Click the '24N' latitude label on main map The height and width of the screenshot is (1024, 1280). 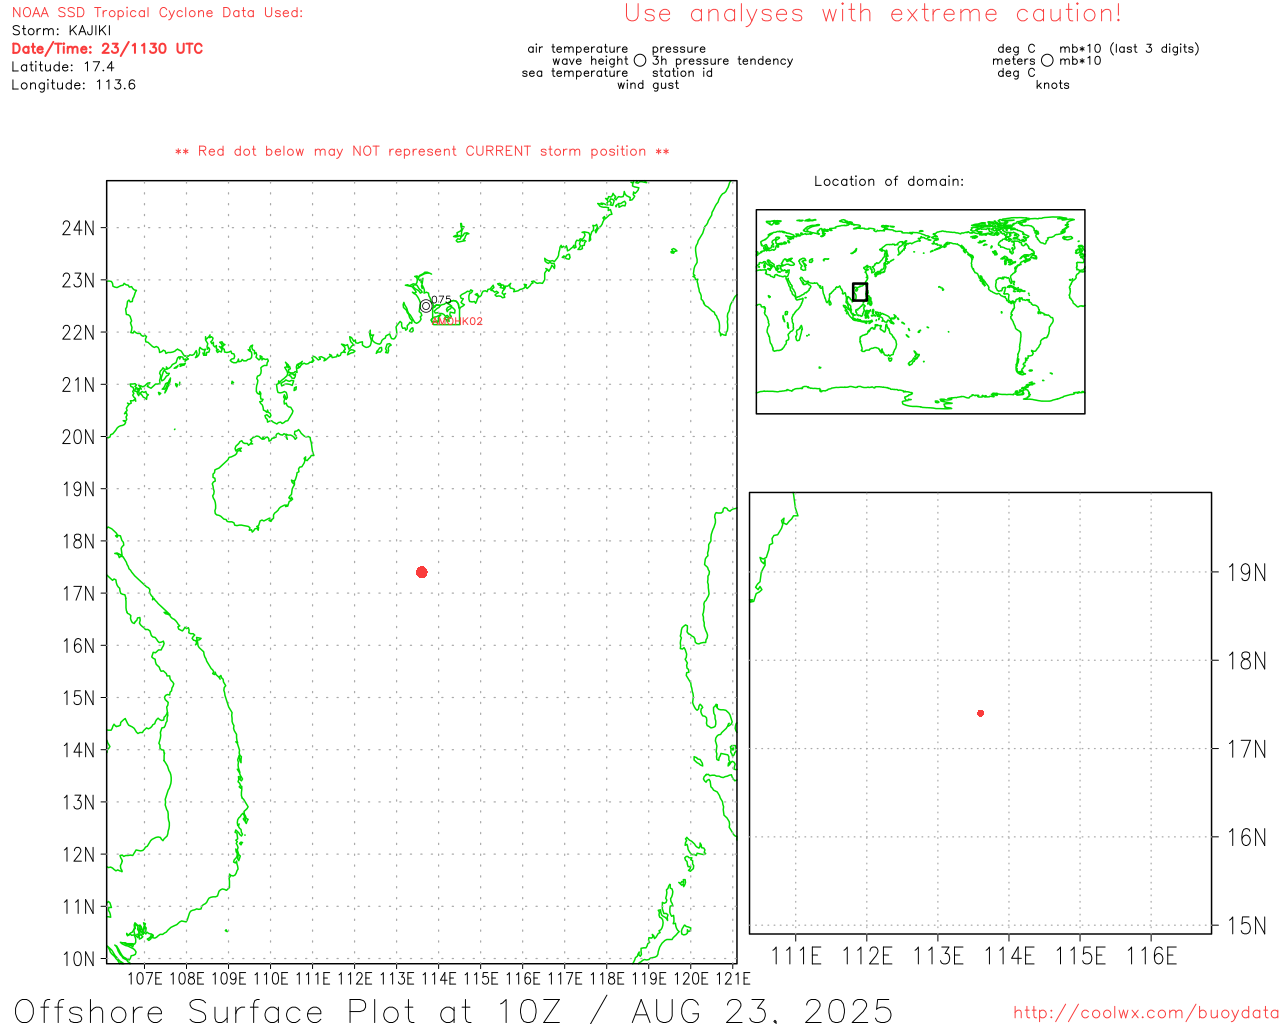(x=78, y=228)
